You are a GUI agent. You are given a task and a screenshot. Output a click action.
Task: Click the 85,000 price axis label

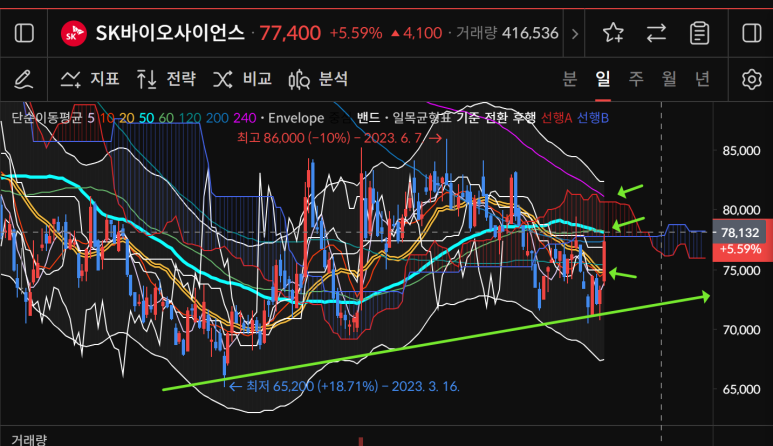click(x=741, y=151)
